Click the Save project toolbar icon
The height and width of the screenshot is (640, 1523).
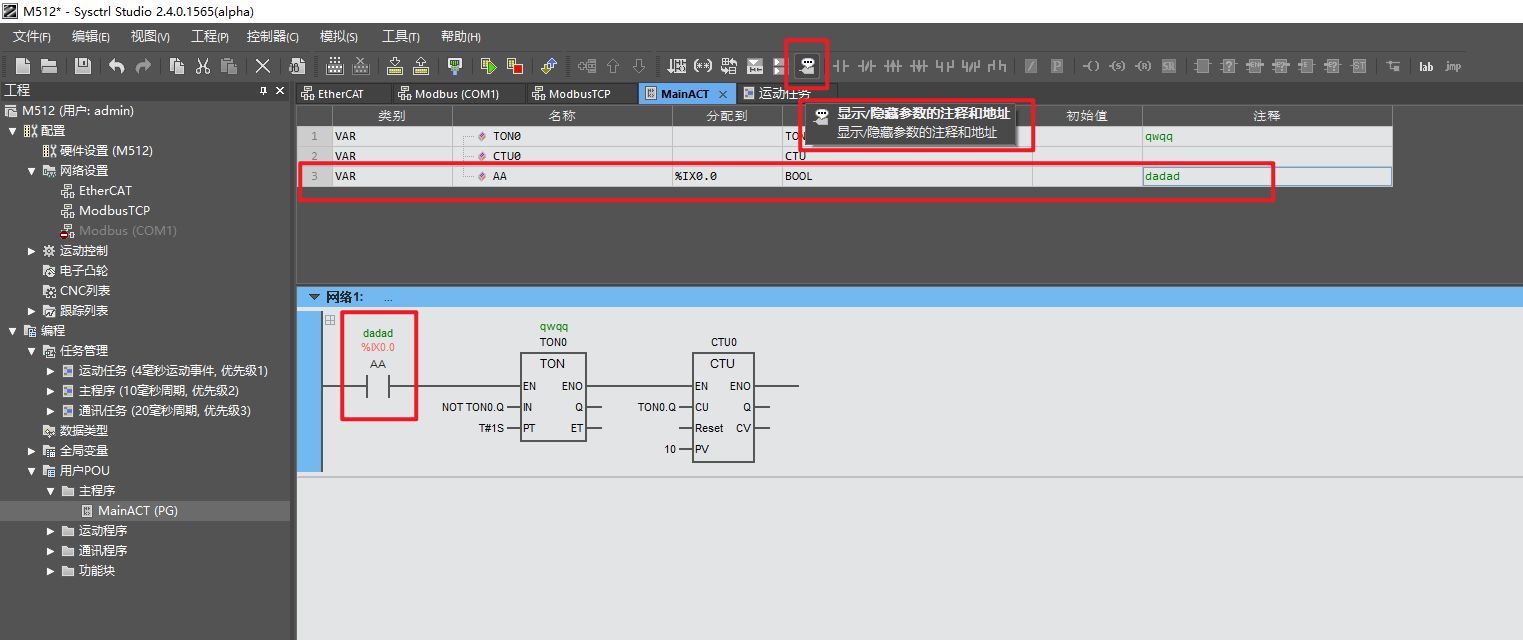83,66
